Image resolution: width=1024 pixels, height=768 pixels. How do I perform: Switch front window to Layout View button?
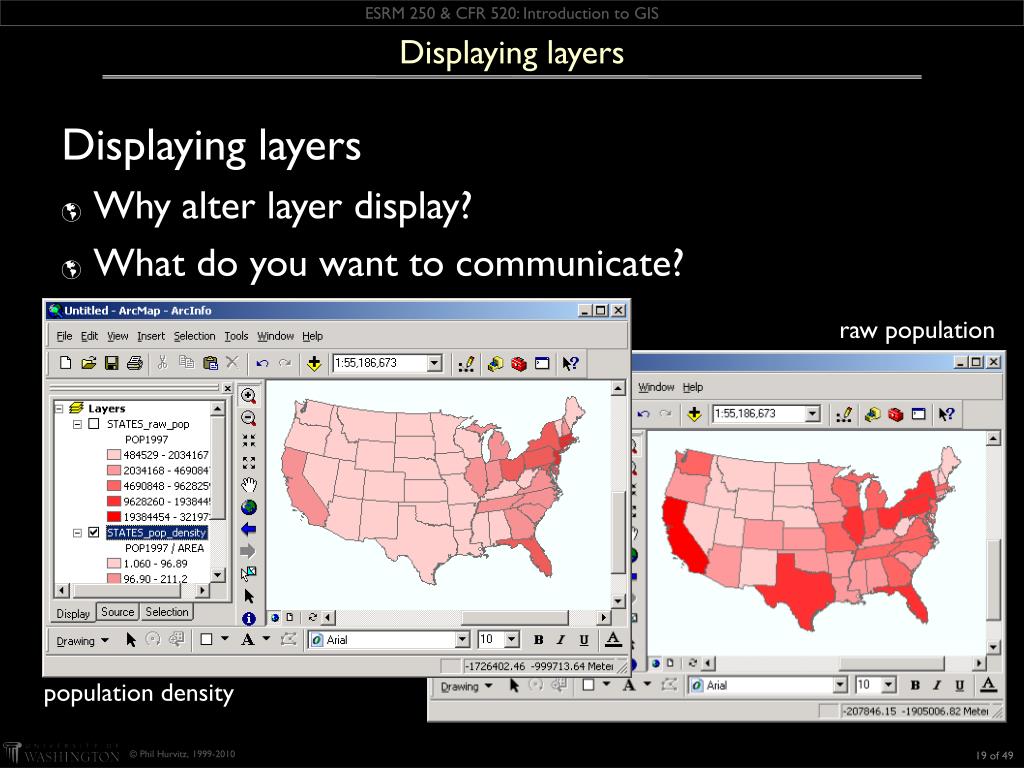point(289,616)
